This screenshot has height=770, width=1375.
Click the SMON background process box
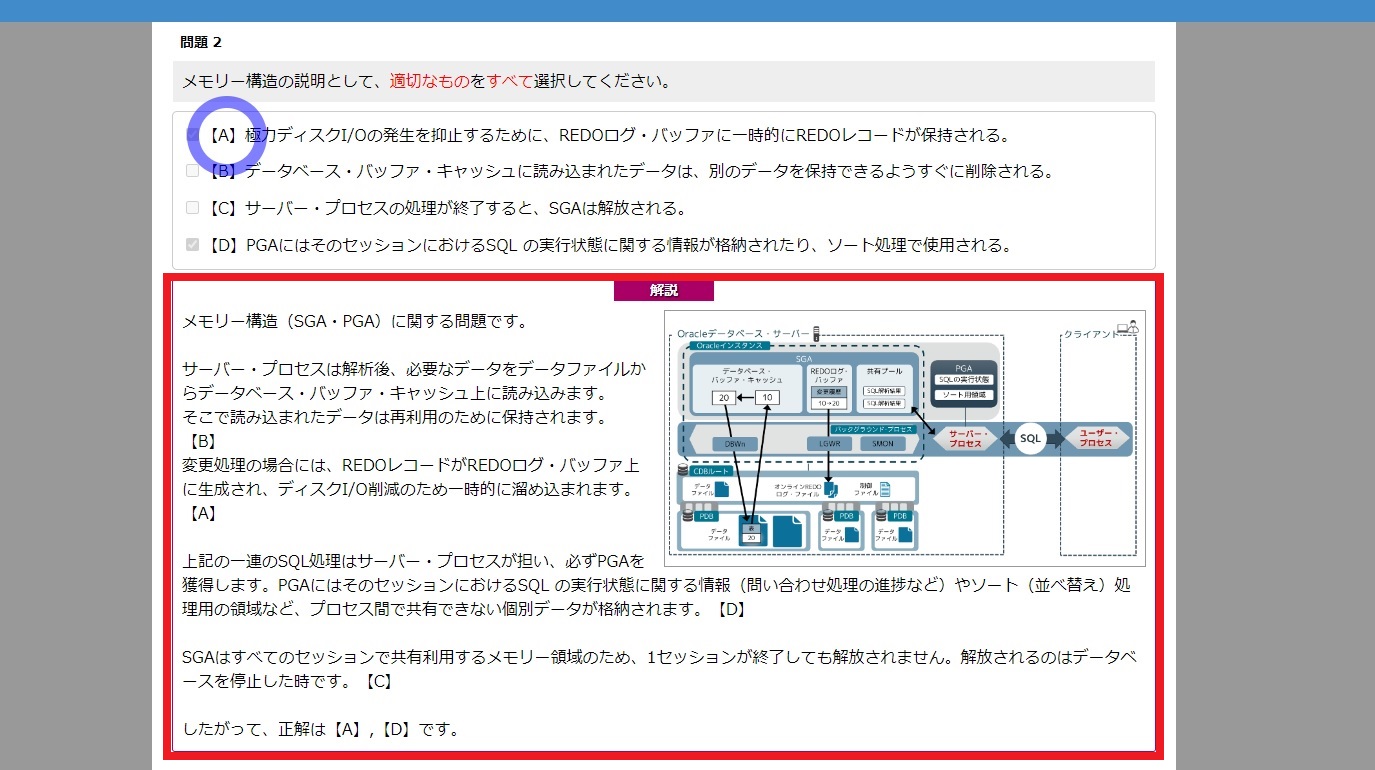(x=883, y=443)
